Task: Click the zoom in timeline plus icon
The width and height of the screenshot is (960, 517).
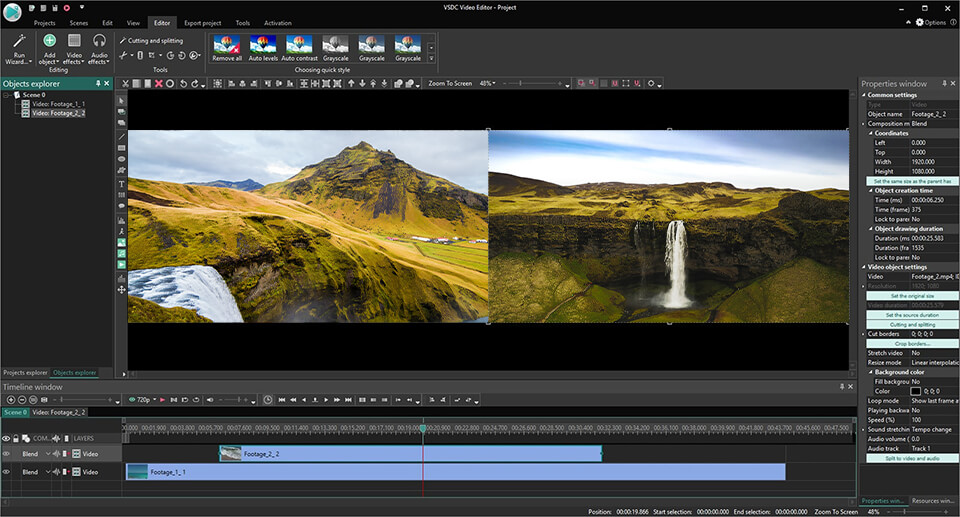Action: (x=10, y=400)
